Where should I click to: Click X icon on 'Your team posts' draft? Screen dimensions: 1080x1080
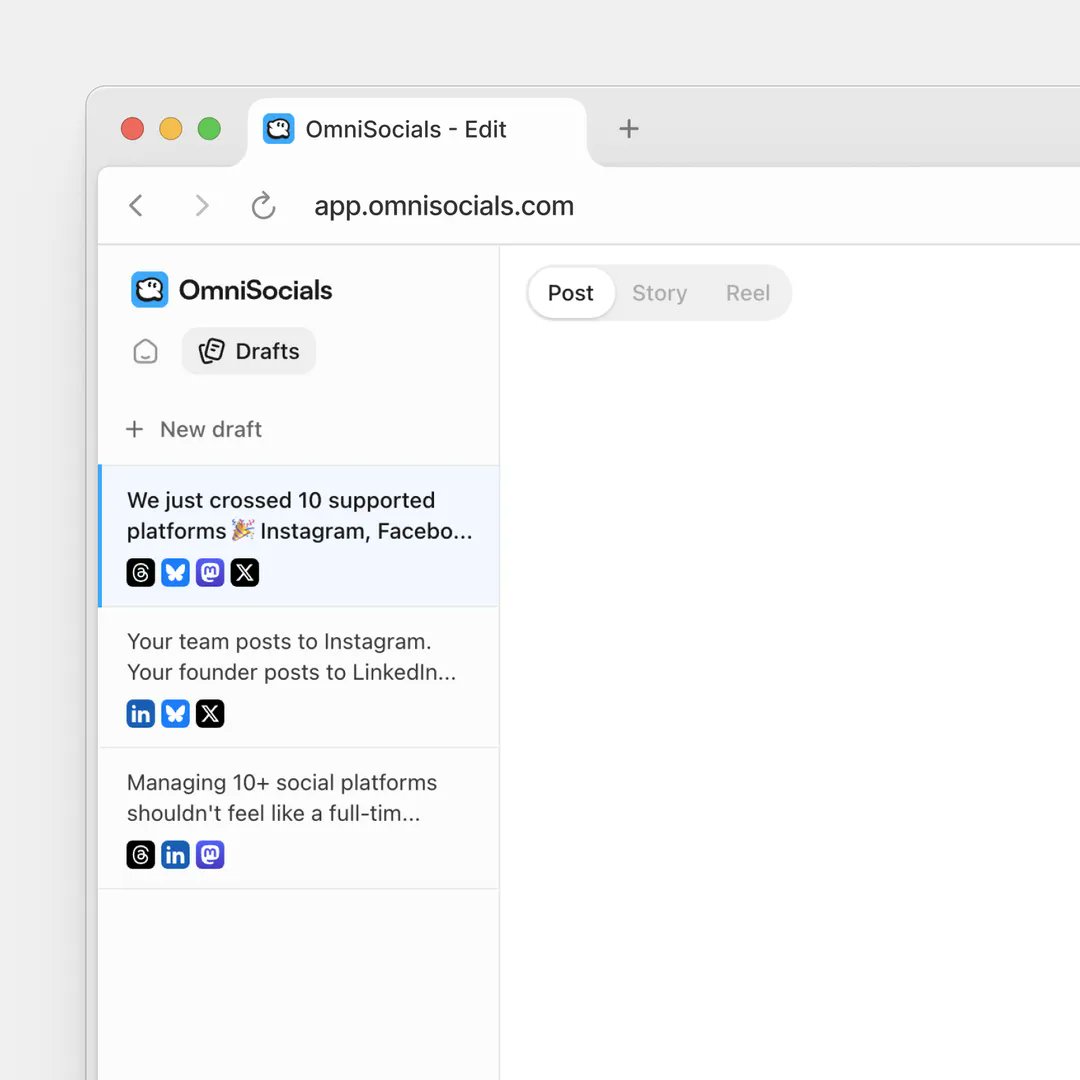210,714
